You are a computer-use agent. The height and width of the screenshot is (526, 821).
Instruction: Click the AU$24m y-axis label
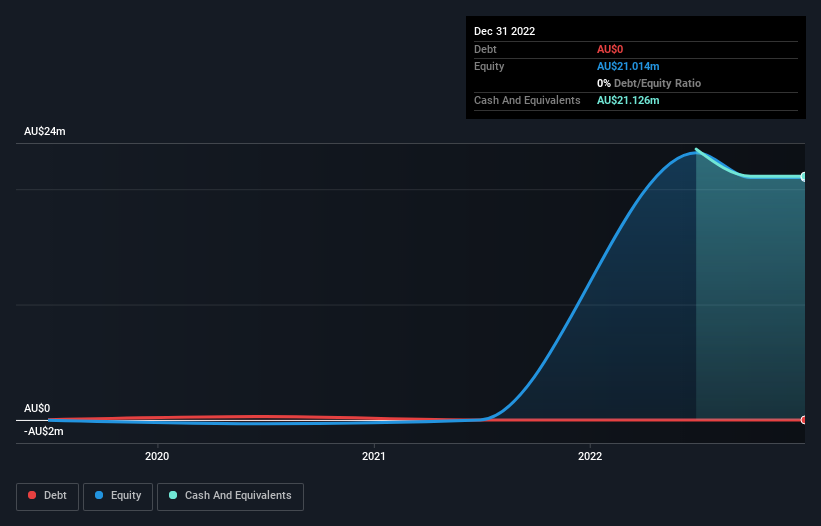tap(45, 131)
